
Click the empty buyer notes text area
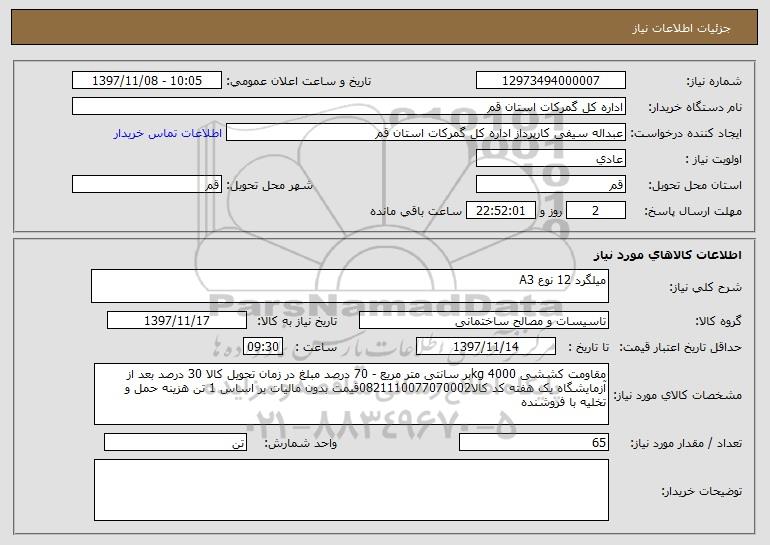tap(351, 490)
